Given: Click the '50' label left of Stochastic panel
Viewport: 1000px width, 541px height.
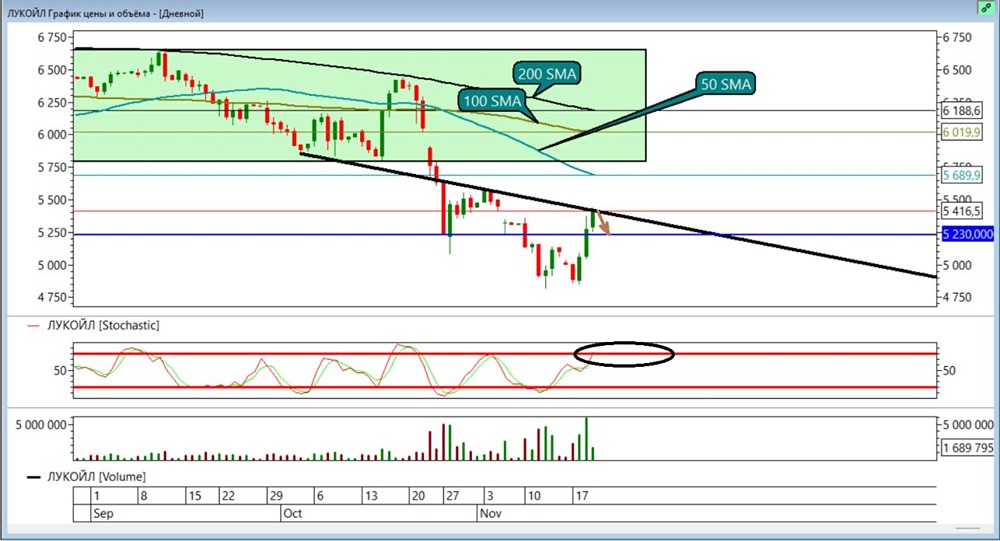Looking at the screenshot, I should 60,370.
